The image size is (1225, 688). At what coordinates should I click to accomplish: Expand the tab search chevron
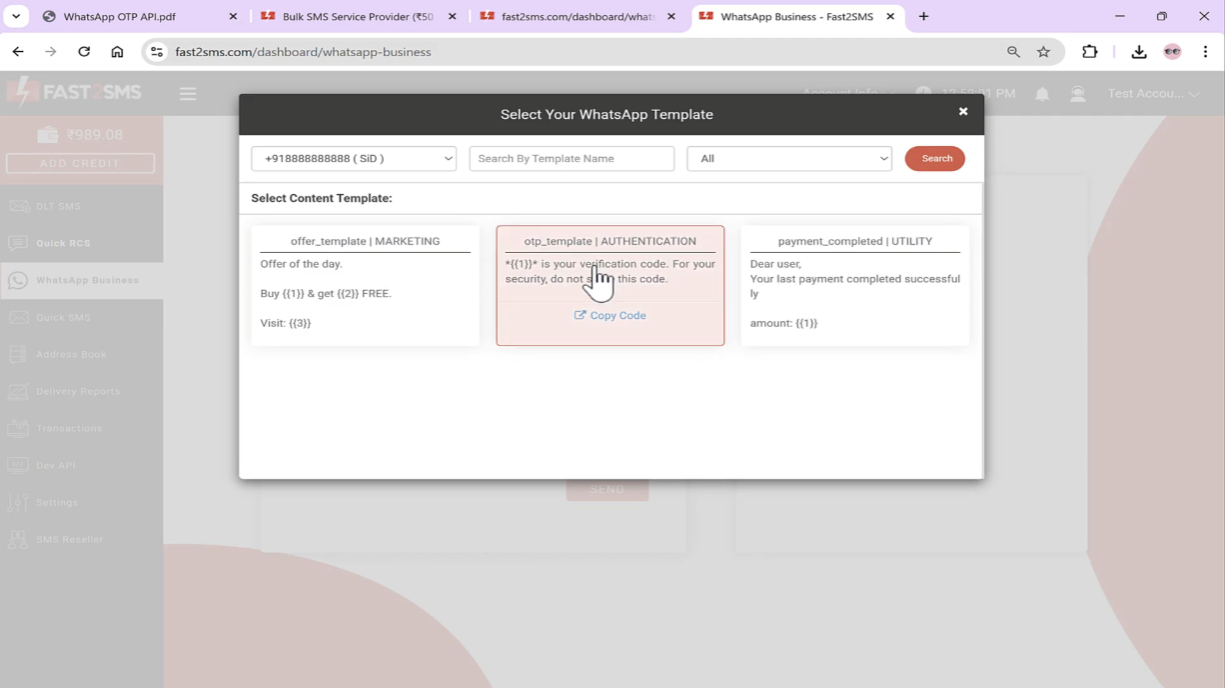pyautogui.click(x=16, y=17)
